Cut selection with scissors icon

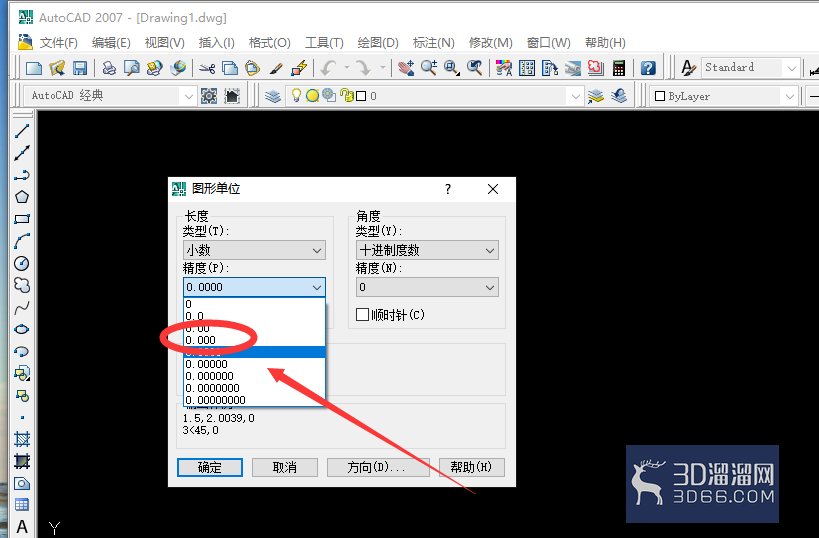(x=207, y=68)
